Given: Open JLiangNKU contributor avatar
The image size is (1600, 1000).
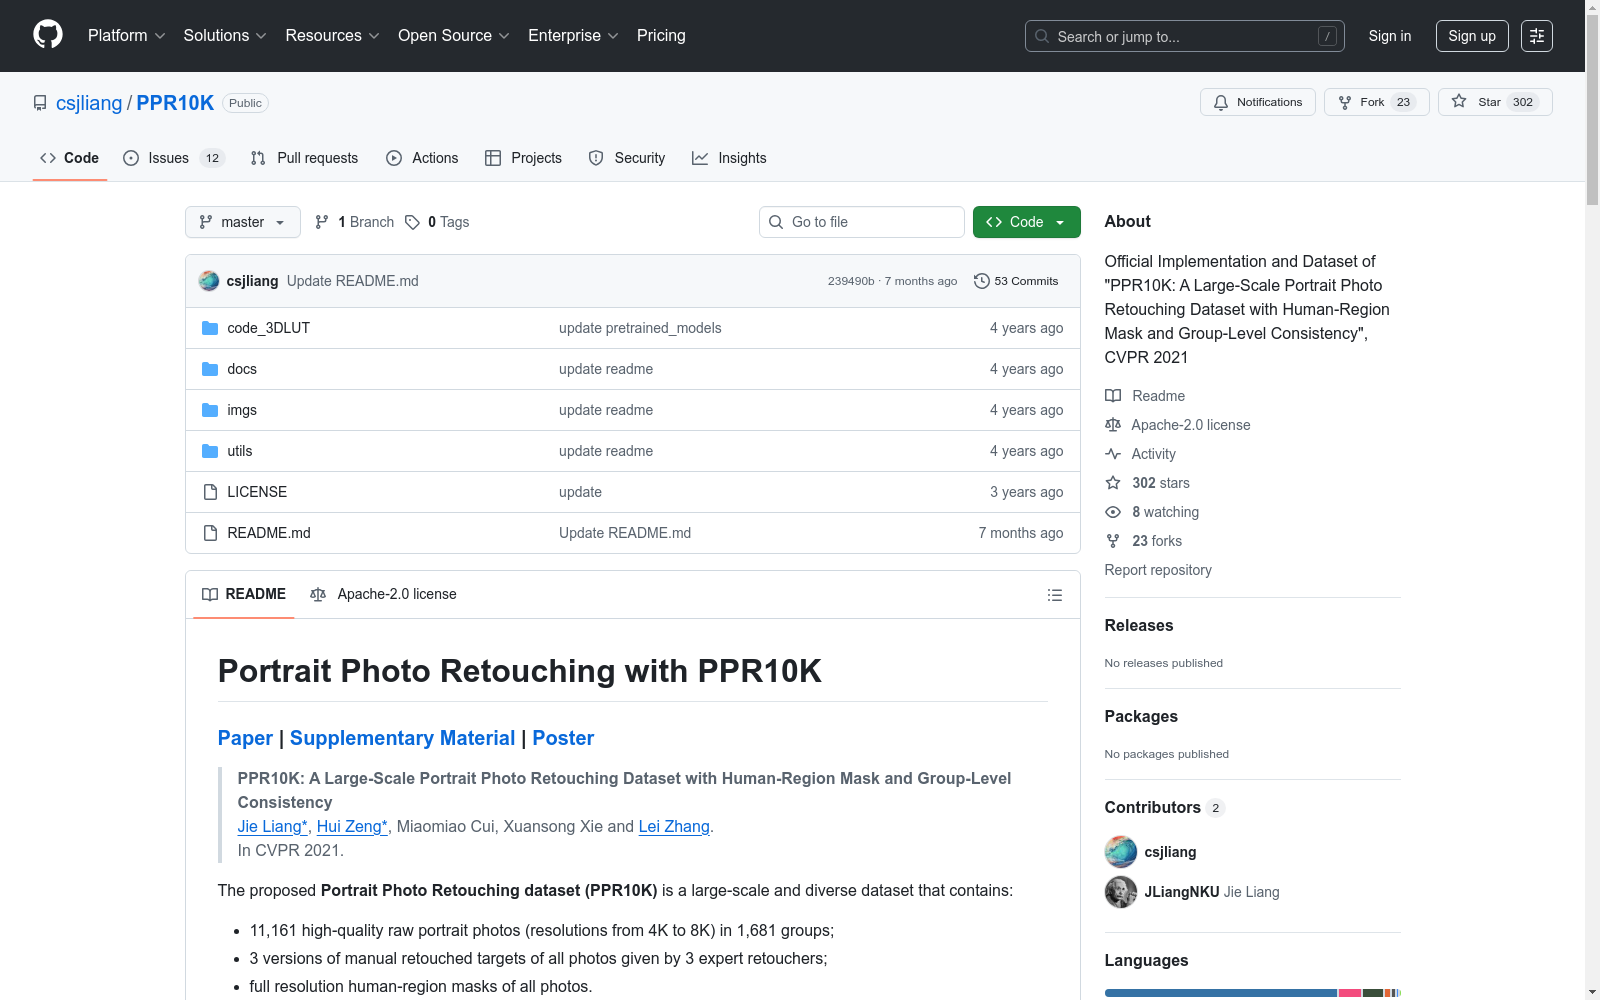Looking at the screenshot, I should 1121,892.
